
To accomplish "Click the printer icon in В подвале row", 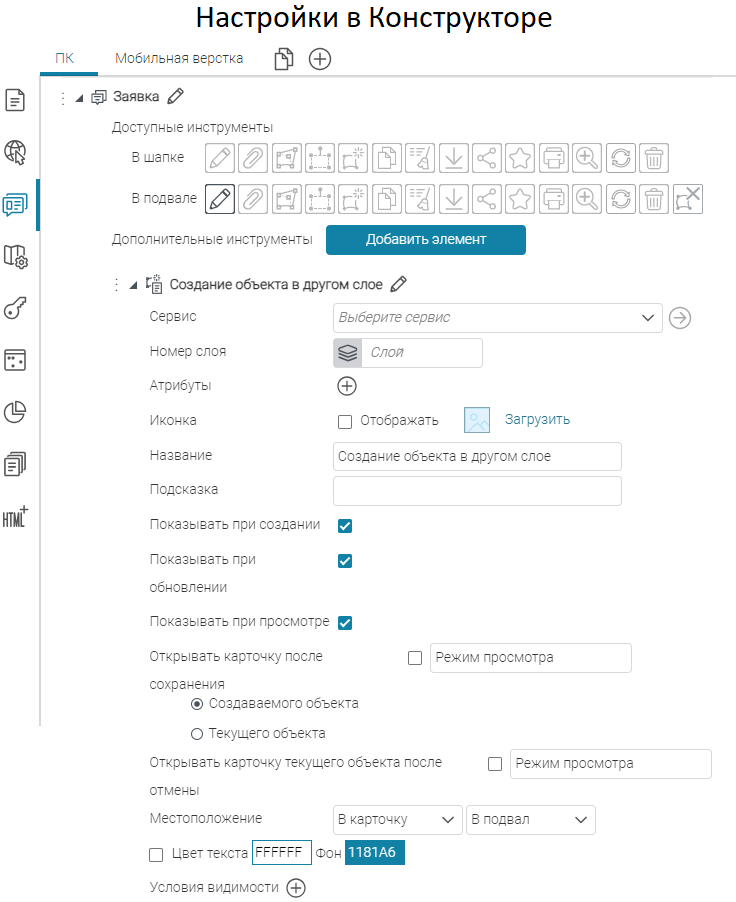I will tap(553, 198).
